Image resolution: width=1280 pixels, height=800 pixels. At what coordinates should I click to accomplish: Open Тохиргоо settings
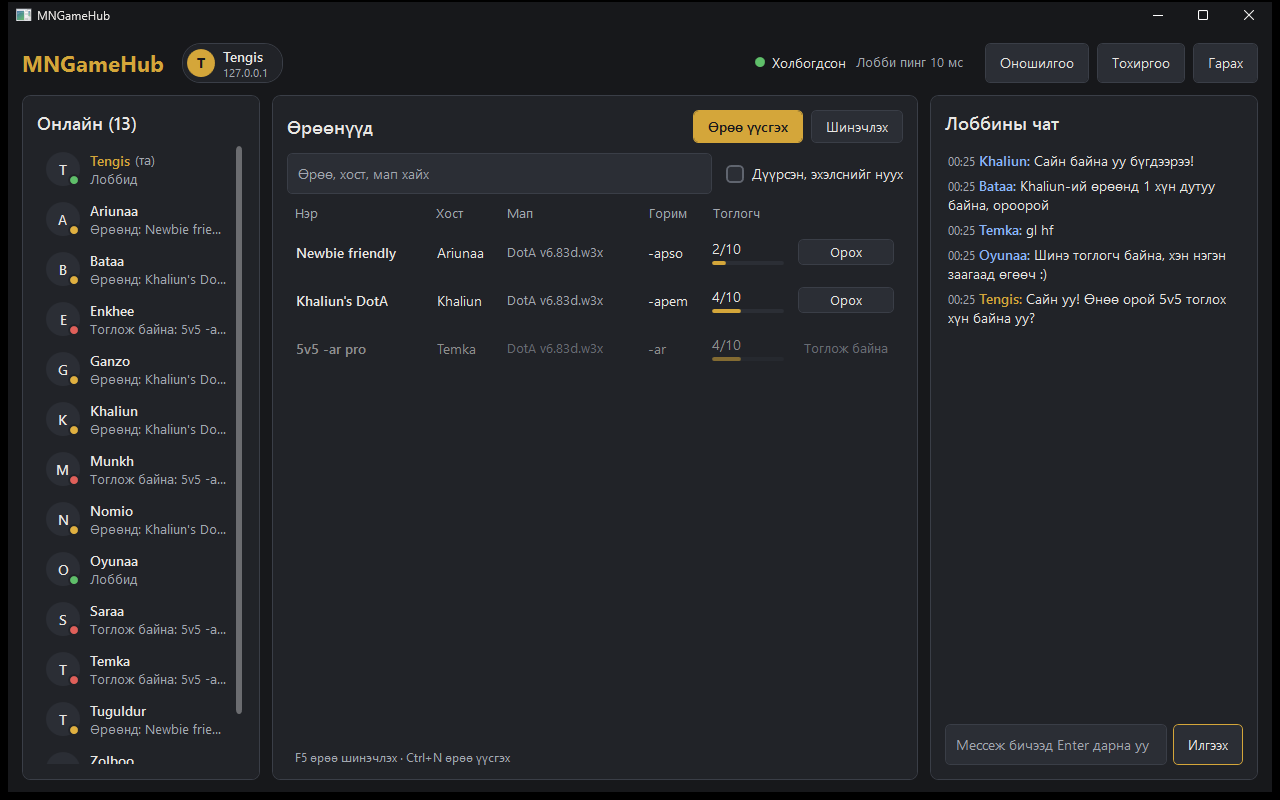point(1141,63)
